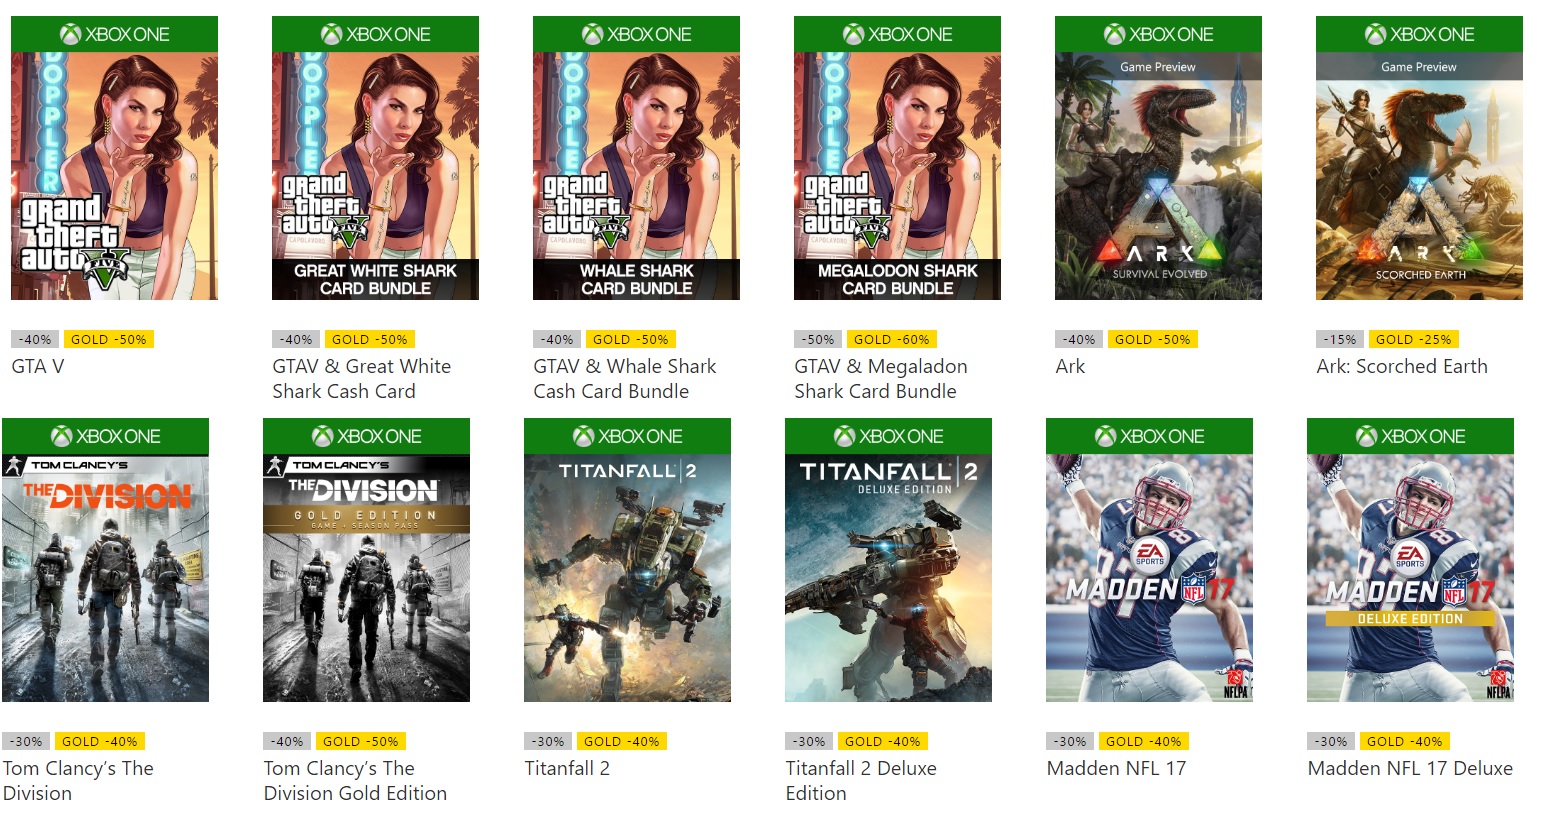Click the GOLD -60% badge under Megalodon bundle
Viewport: 1567px width, 821px height.
(891, 340)
